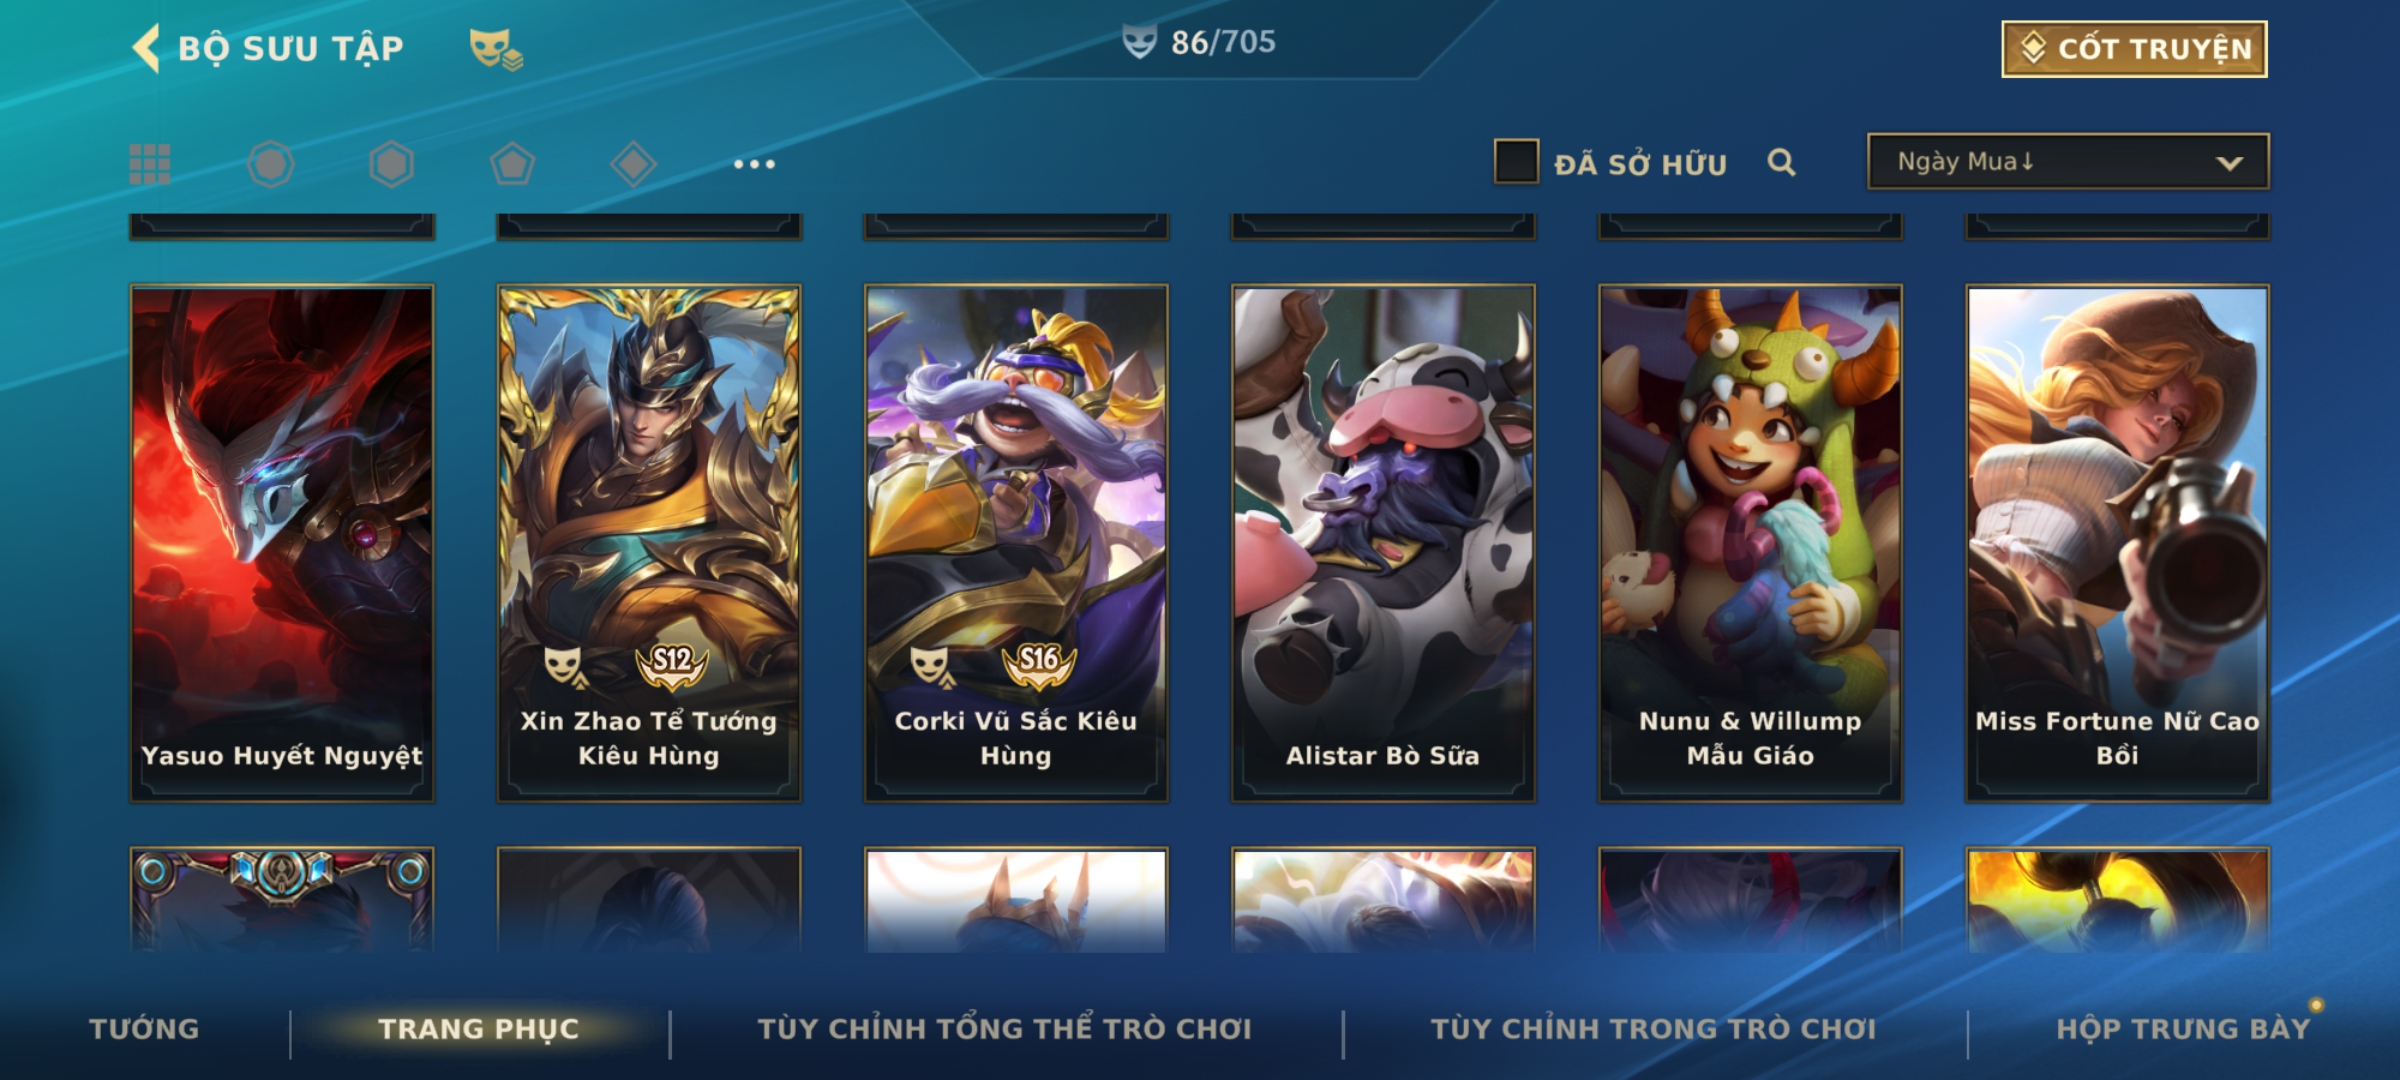Click the Cốt Truyện button
The height and width of the screenshot is (1080, 2400).
click(x=2134, y=49)
